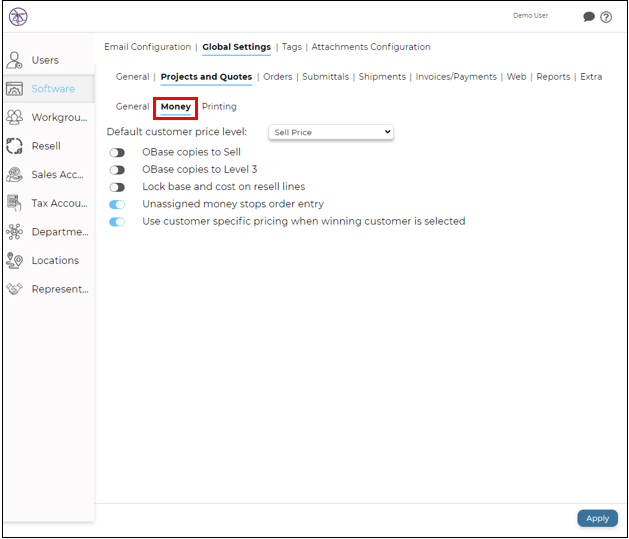Open the Reports settings tab
Screen dimensions: 629x539
tap(553, 77)
